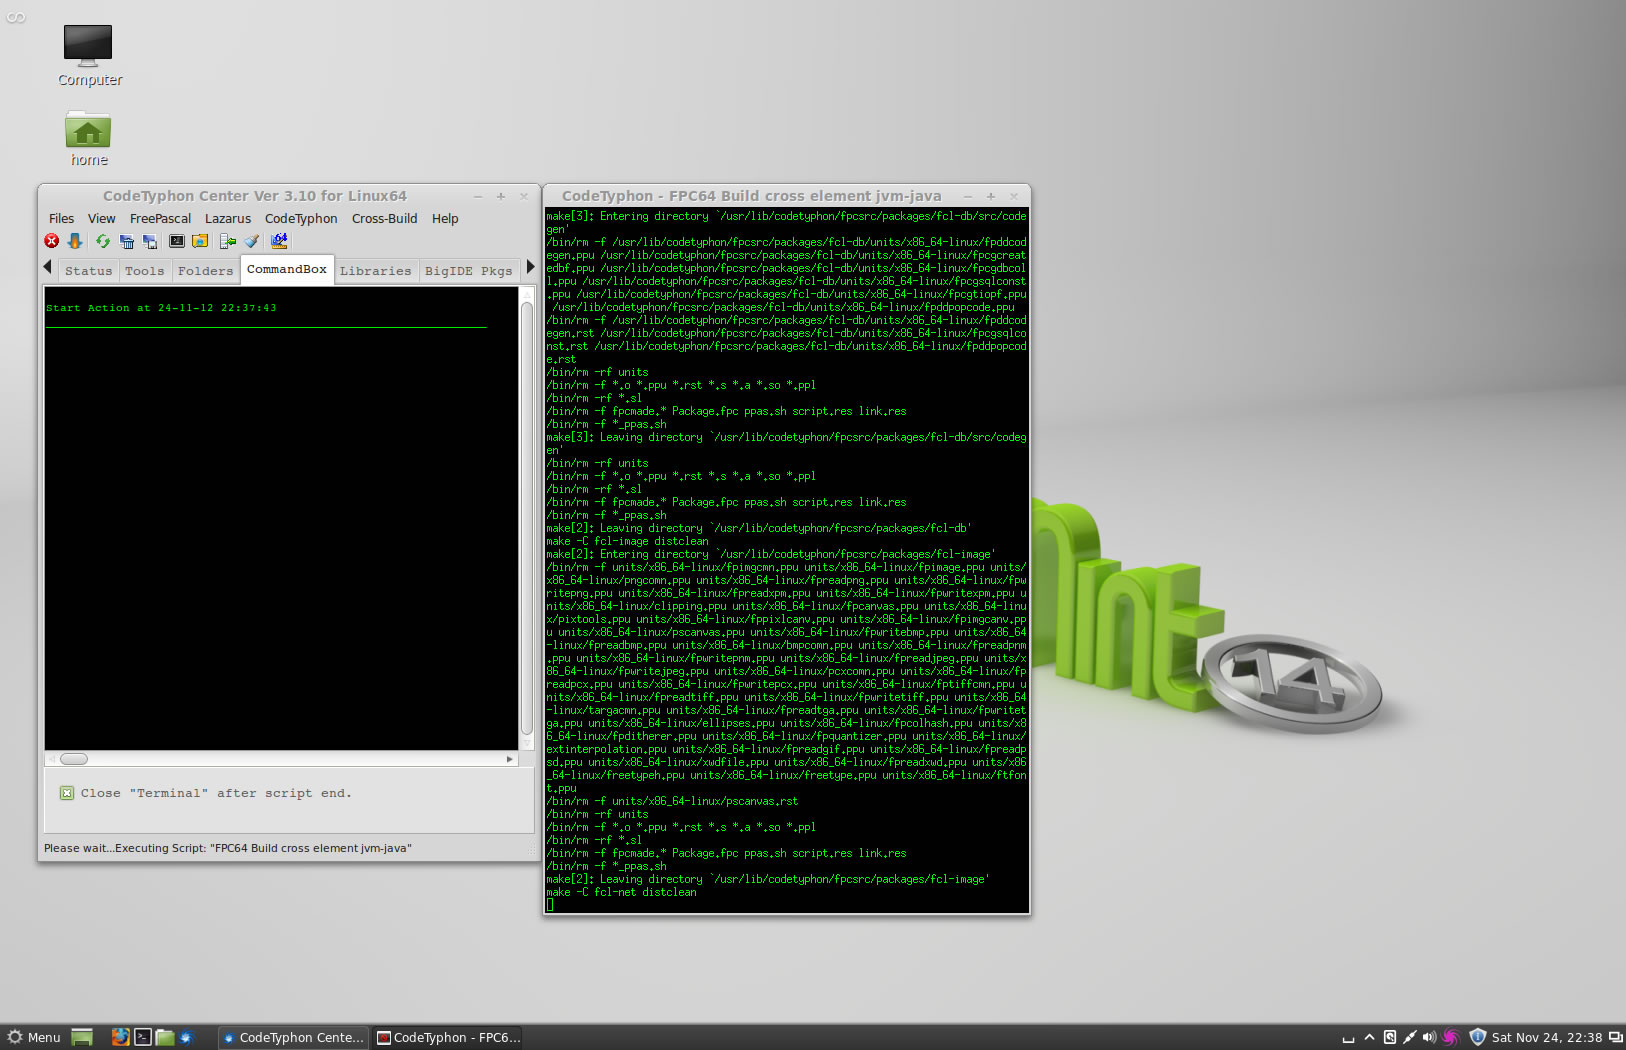Launch Firefox from the panel
The height and width of the screenshot is (1050, 1626).
pos(120,1037)
